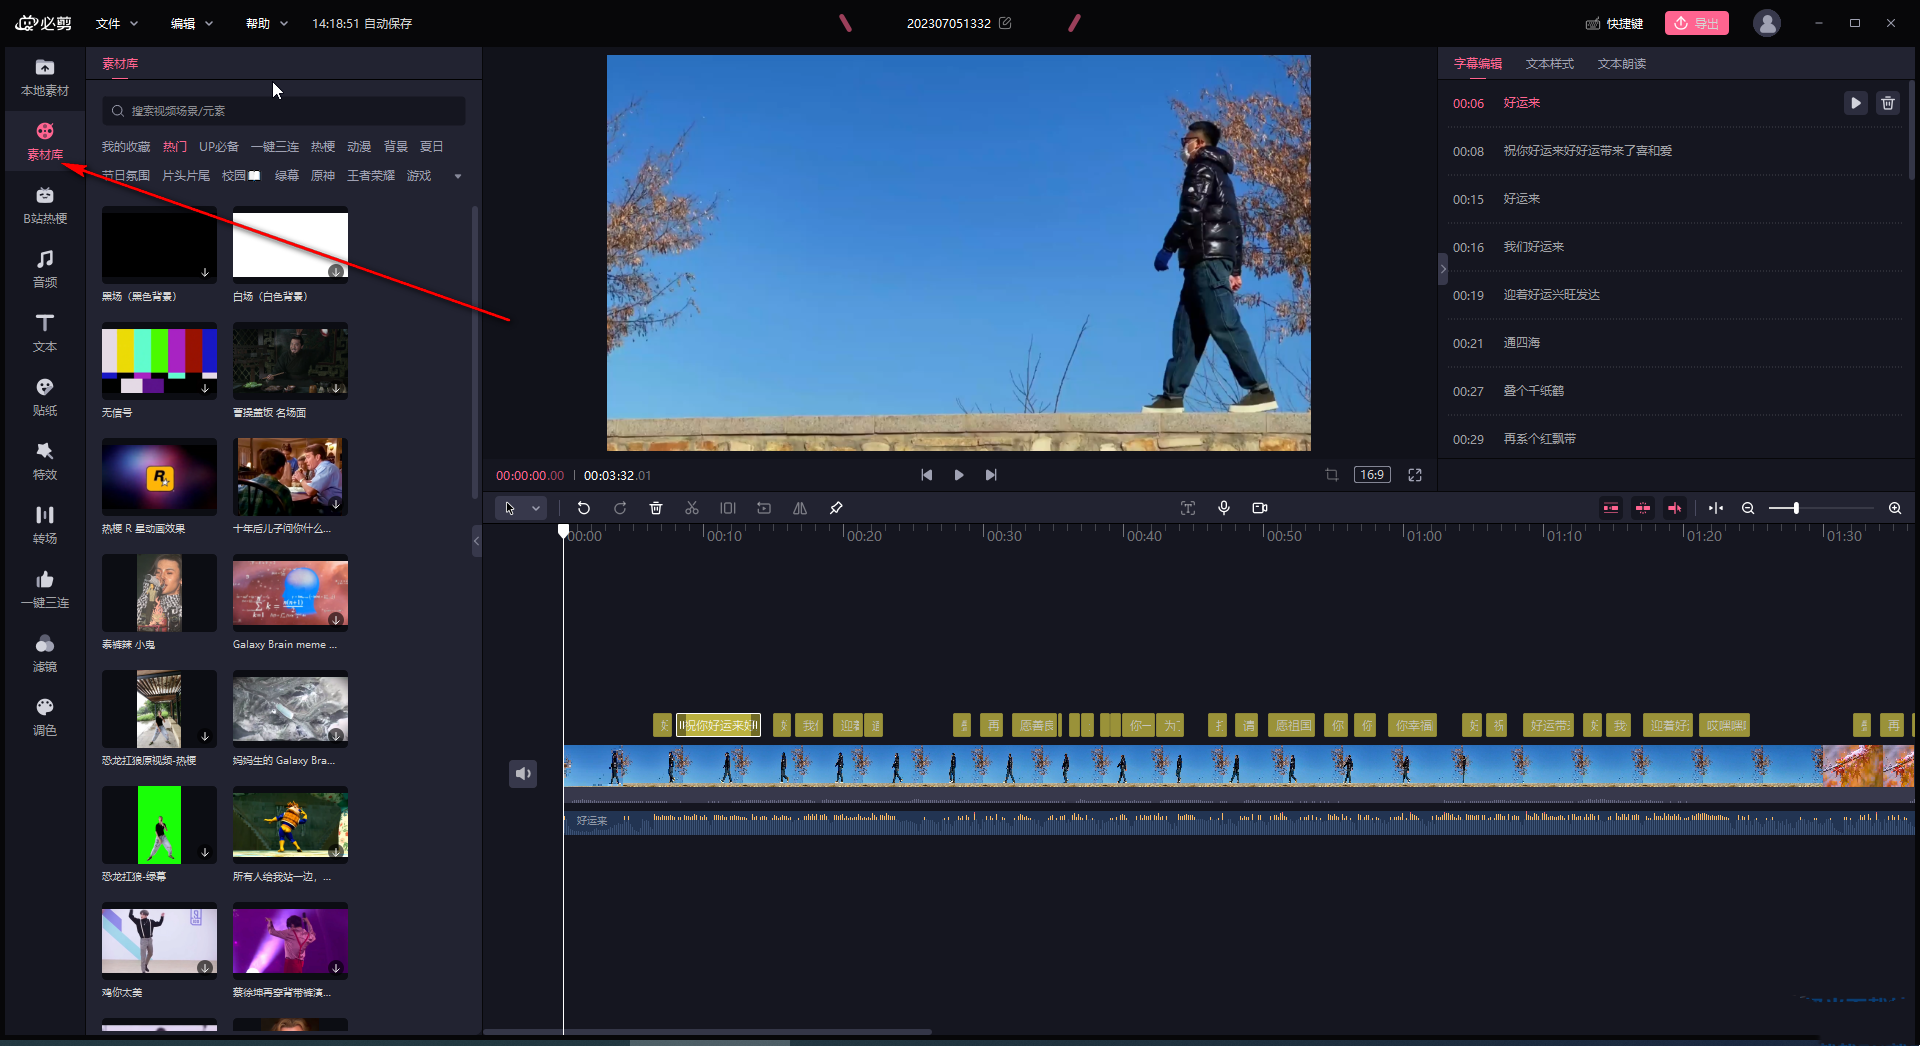Click the red 导出 export button
Image resolution: width=1920 pixels, height=1046 pixels.
(x=1696, y=23)
